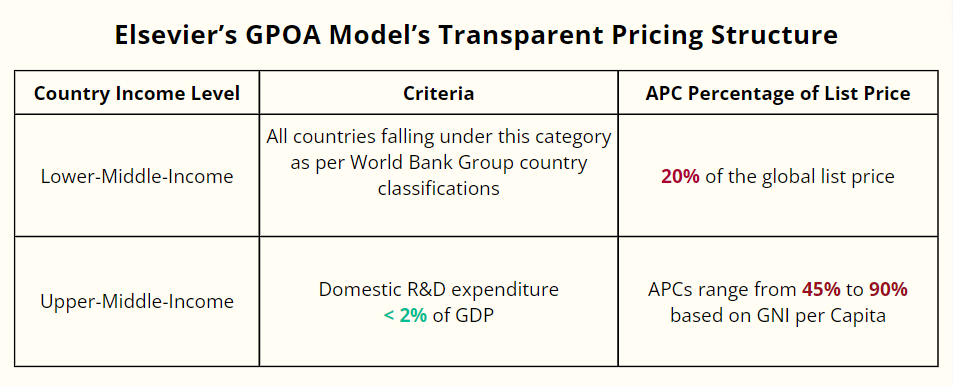The height and width of the screenshot is (386, 953).
Task: Click the word 'Elsevier's' in the title
Action: click(x=174, y=35)
